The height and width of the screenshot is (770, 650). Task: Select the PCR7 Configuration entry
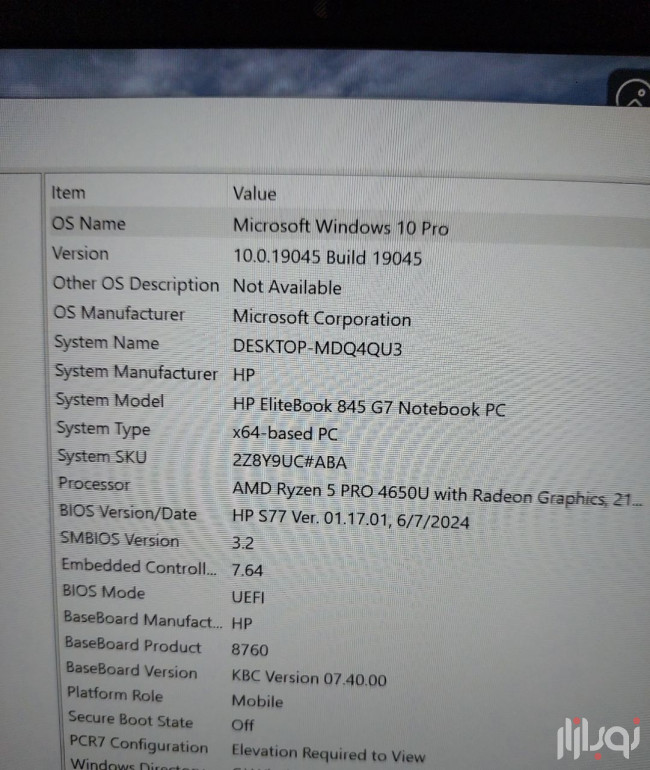tap(138, 745)
